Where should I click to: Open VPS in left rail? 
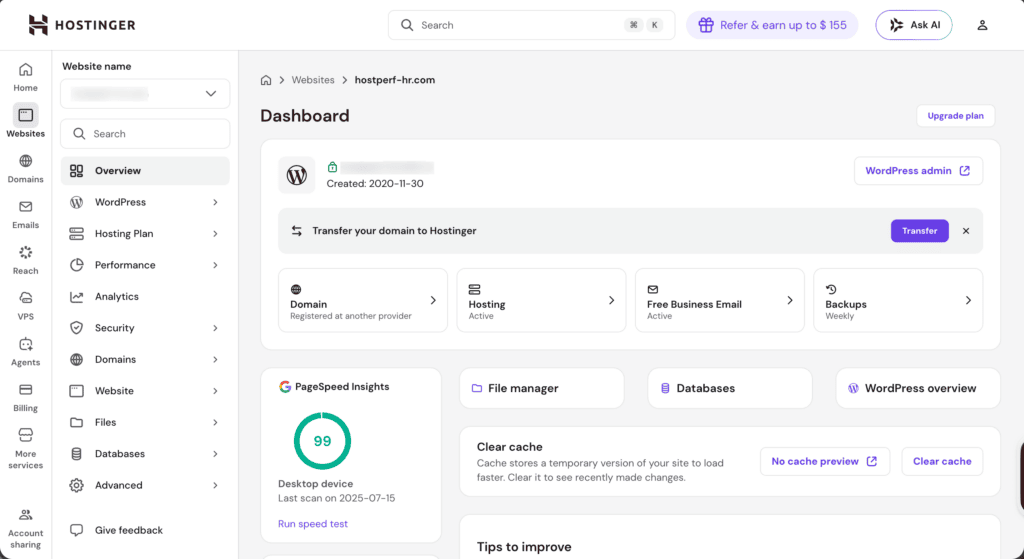point(25,306)
